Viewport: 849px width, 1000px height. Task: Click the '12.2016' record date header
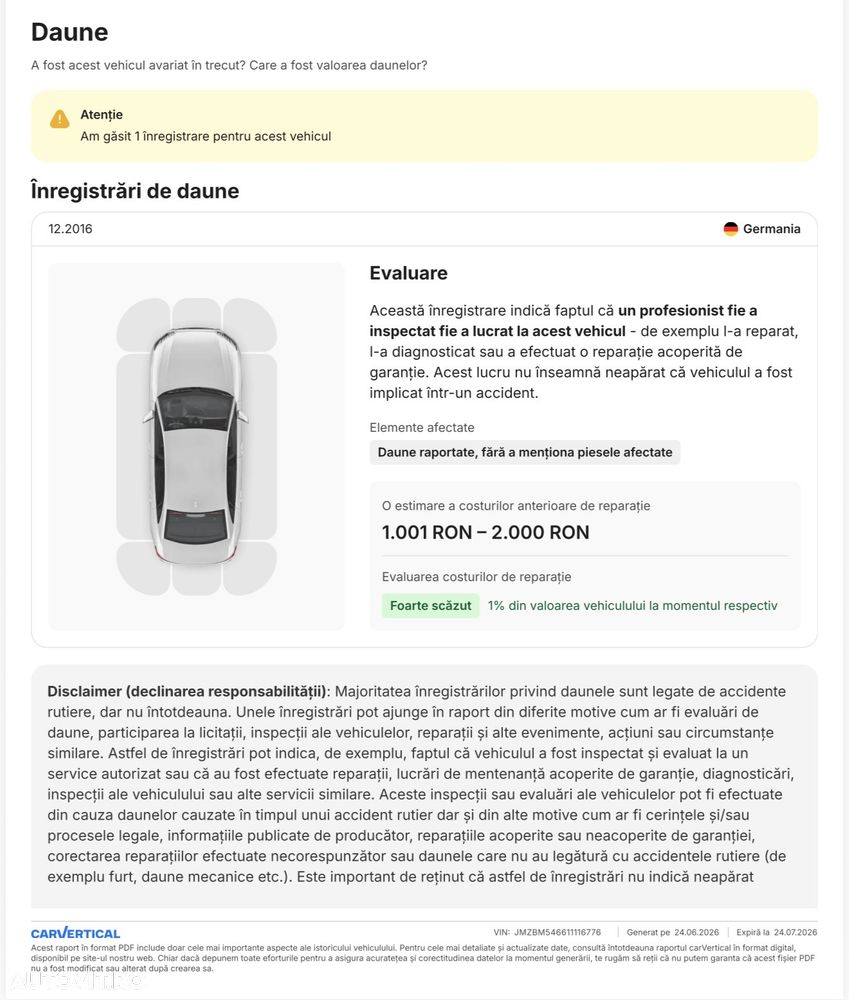tap(70, 229)
